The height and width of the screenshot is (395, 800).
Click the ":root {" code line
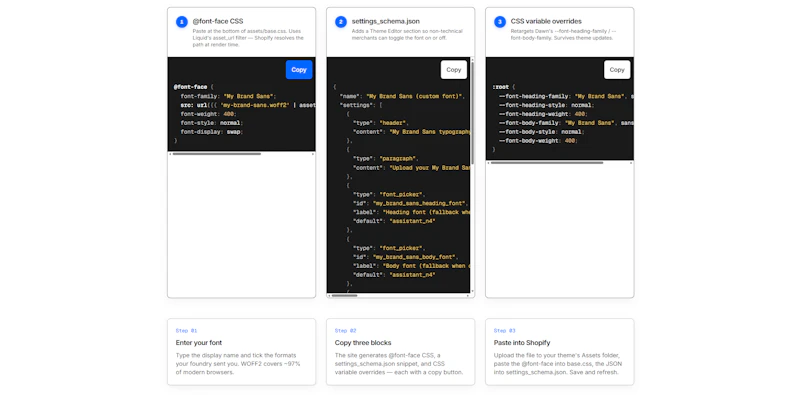click(x=504, y=87)
